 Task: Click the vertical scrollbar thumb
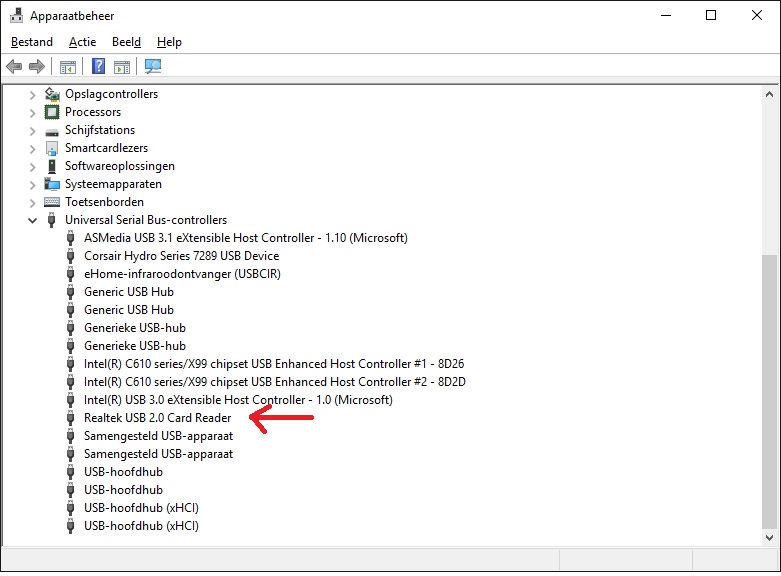[x=769, y=392]
